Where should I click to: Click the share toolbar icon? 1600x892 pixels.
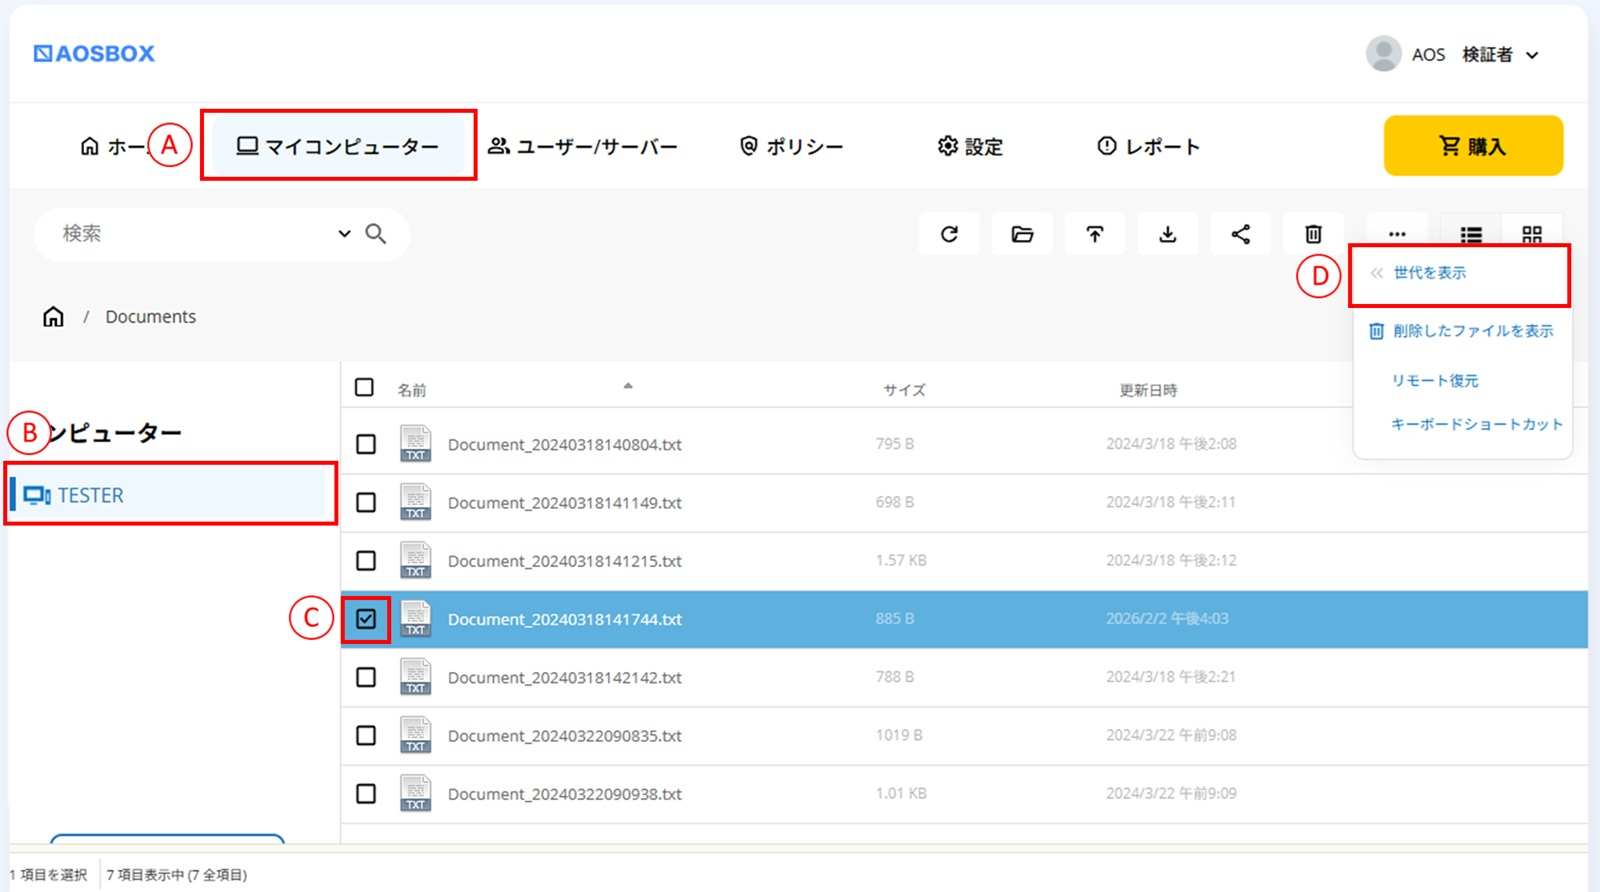pyautogui.click(x=1240, y=234)
